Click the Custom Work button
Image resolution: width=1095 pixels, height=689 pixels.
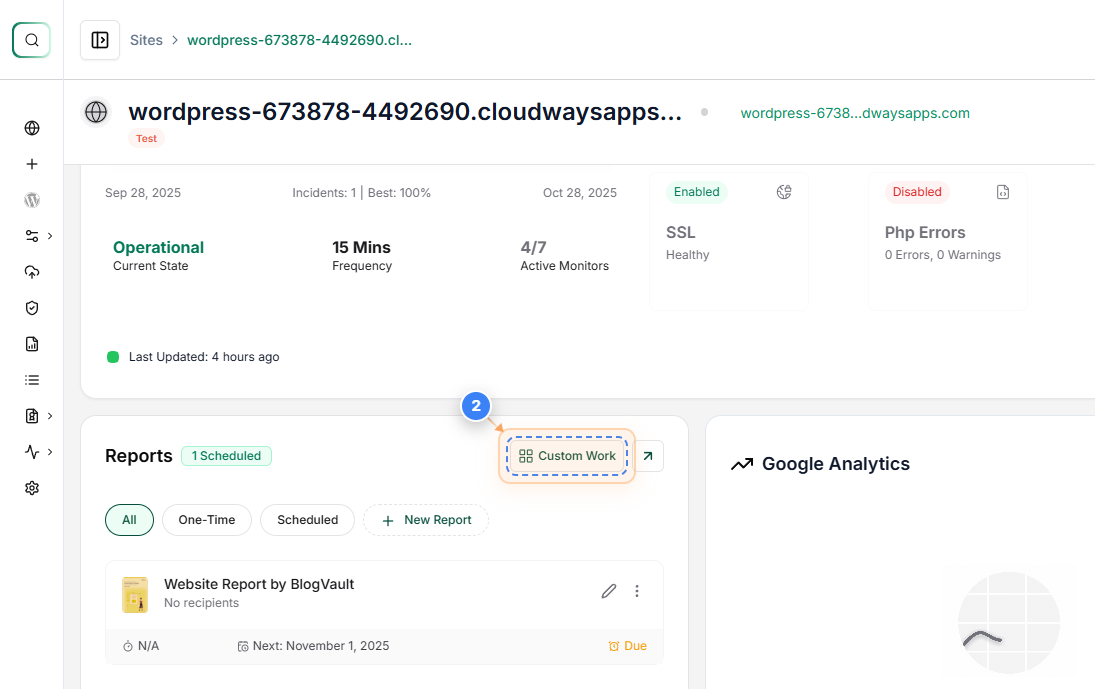[567, 456]
